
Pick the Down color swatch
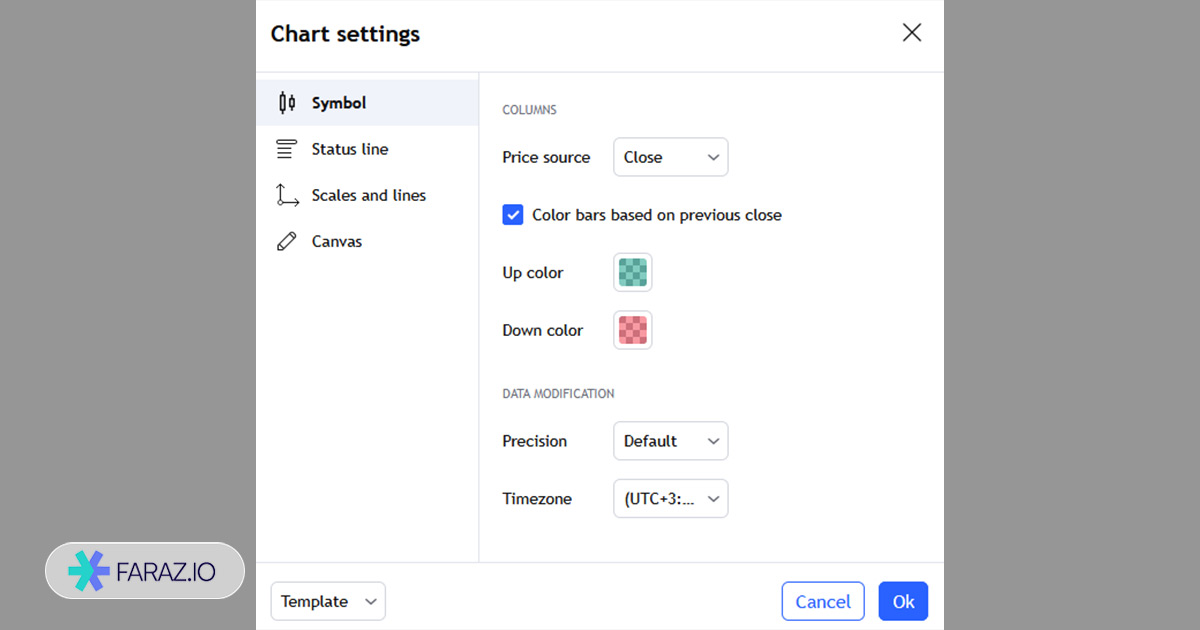633,330
